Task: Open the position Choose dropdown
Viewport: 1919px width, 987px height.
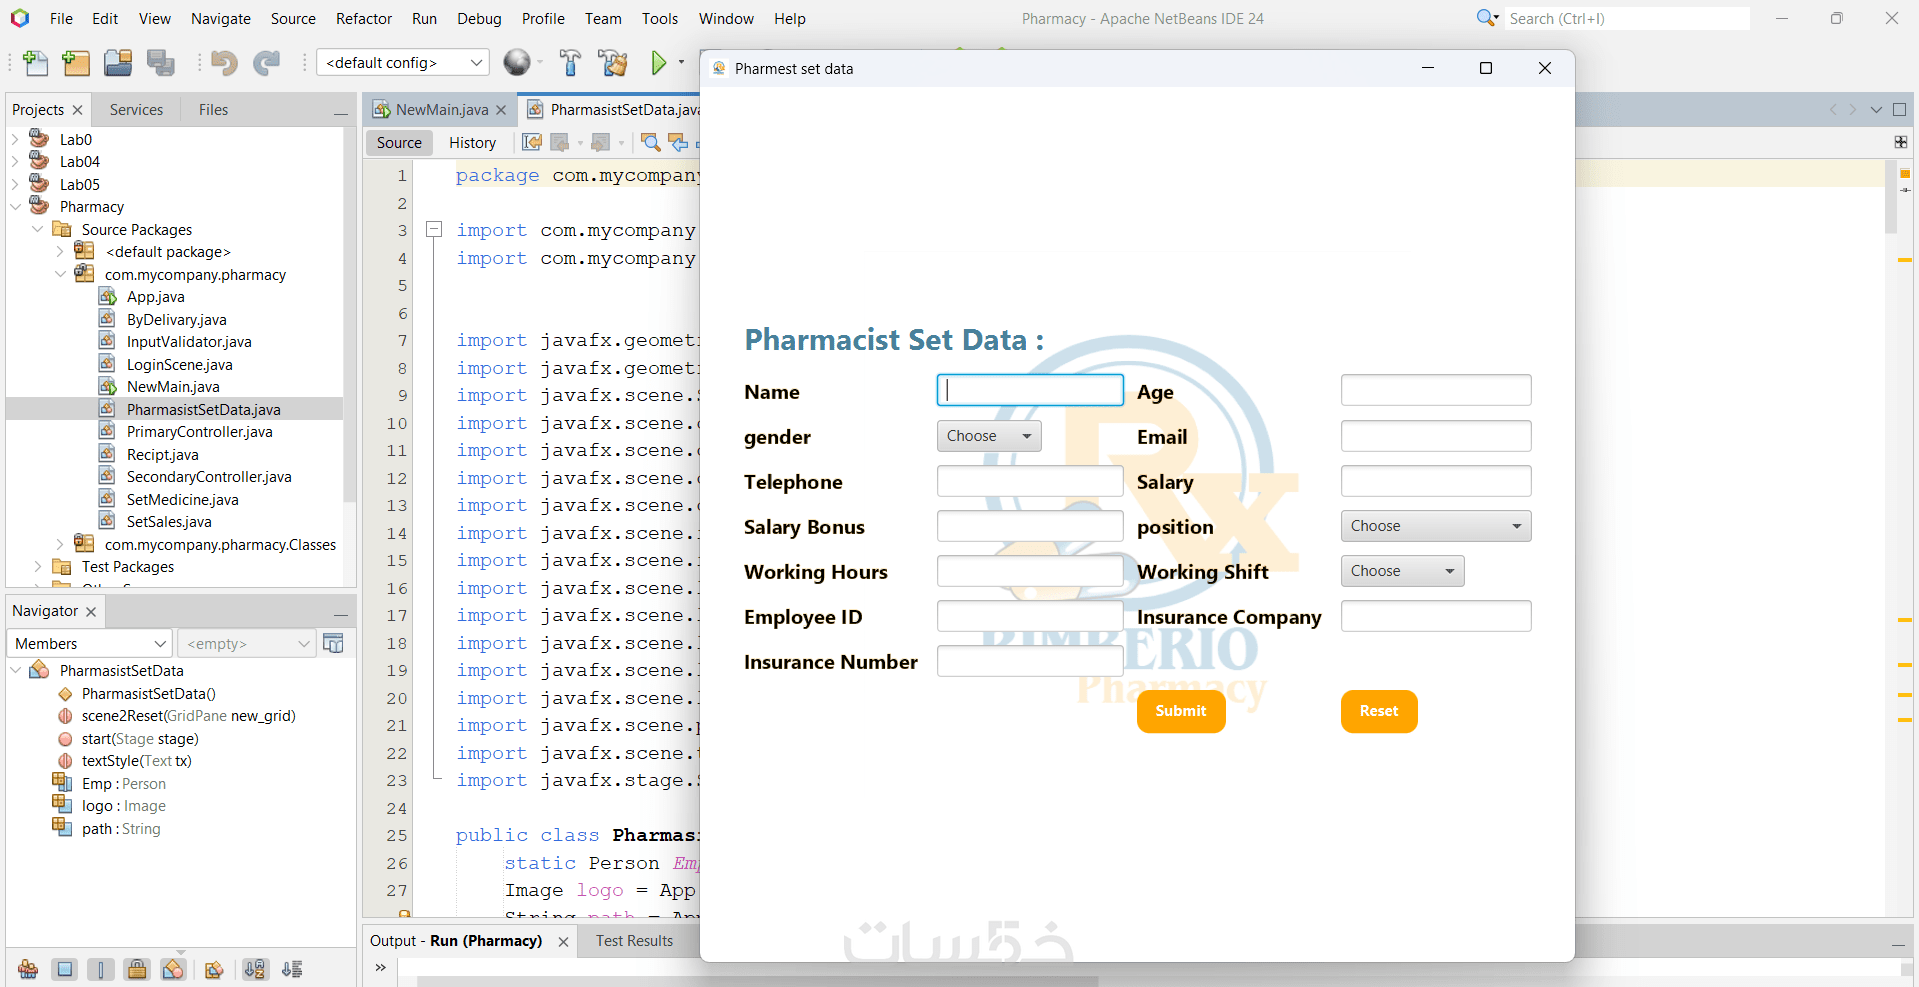Action: (x=1435, y=526)
